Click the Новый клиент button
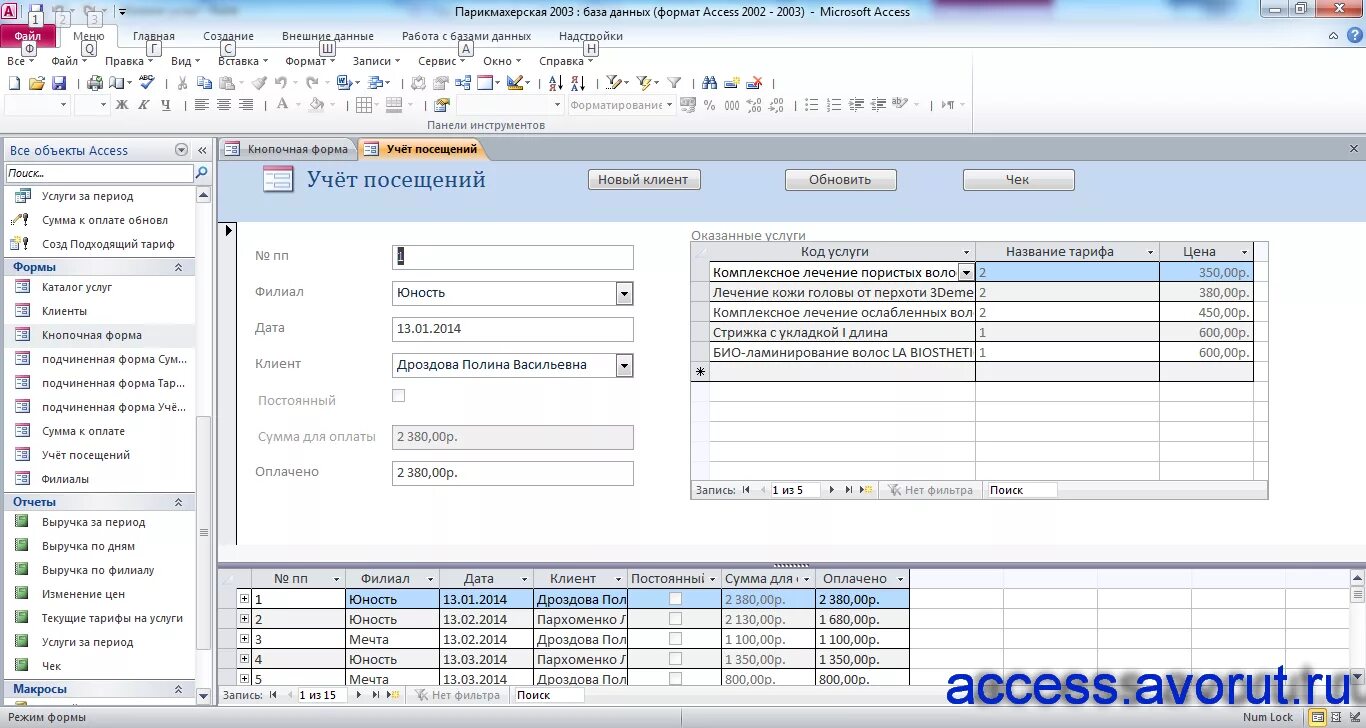Screen dimensions: 1366x728 643,180
